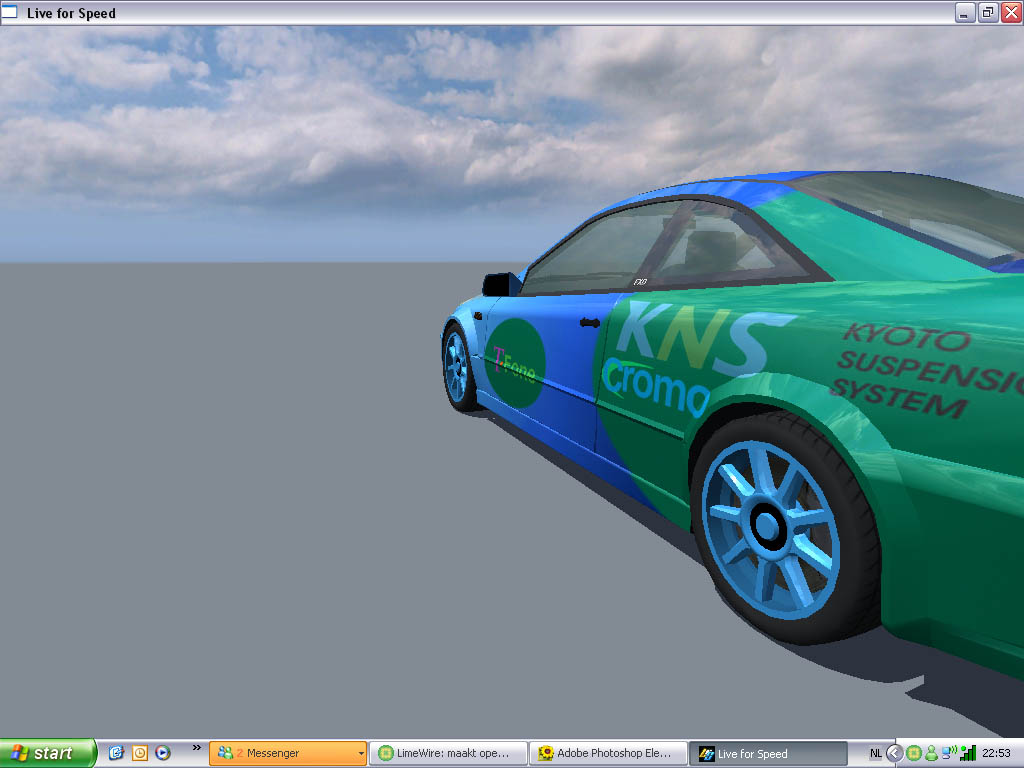The width and height of the screenshot is (1024, 768).
Task: Launch Outlook Express from the quick launch bar
Action: [x=116, y=753]
